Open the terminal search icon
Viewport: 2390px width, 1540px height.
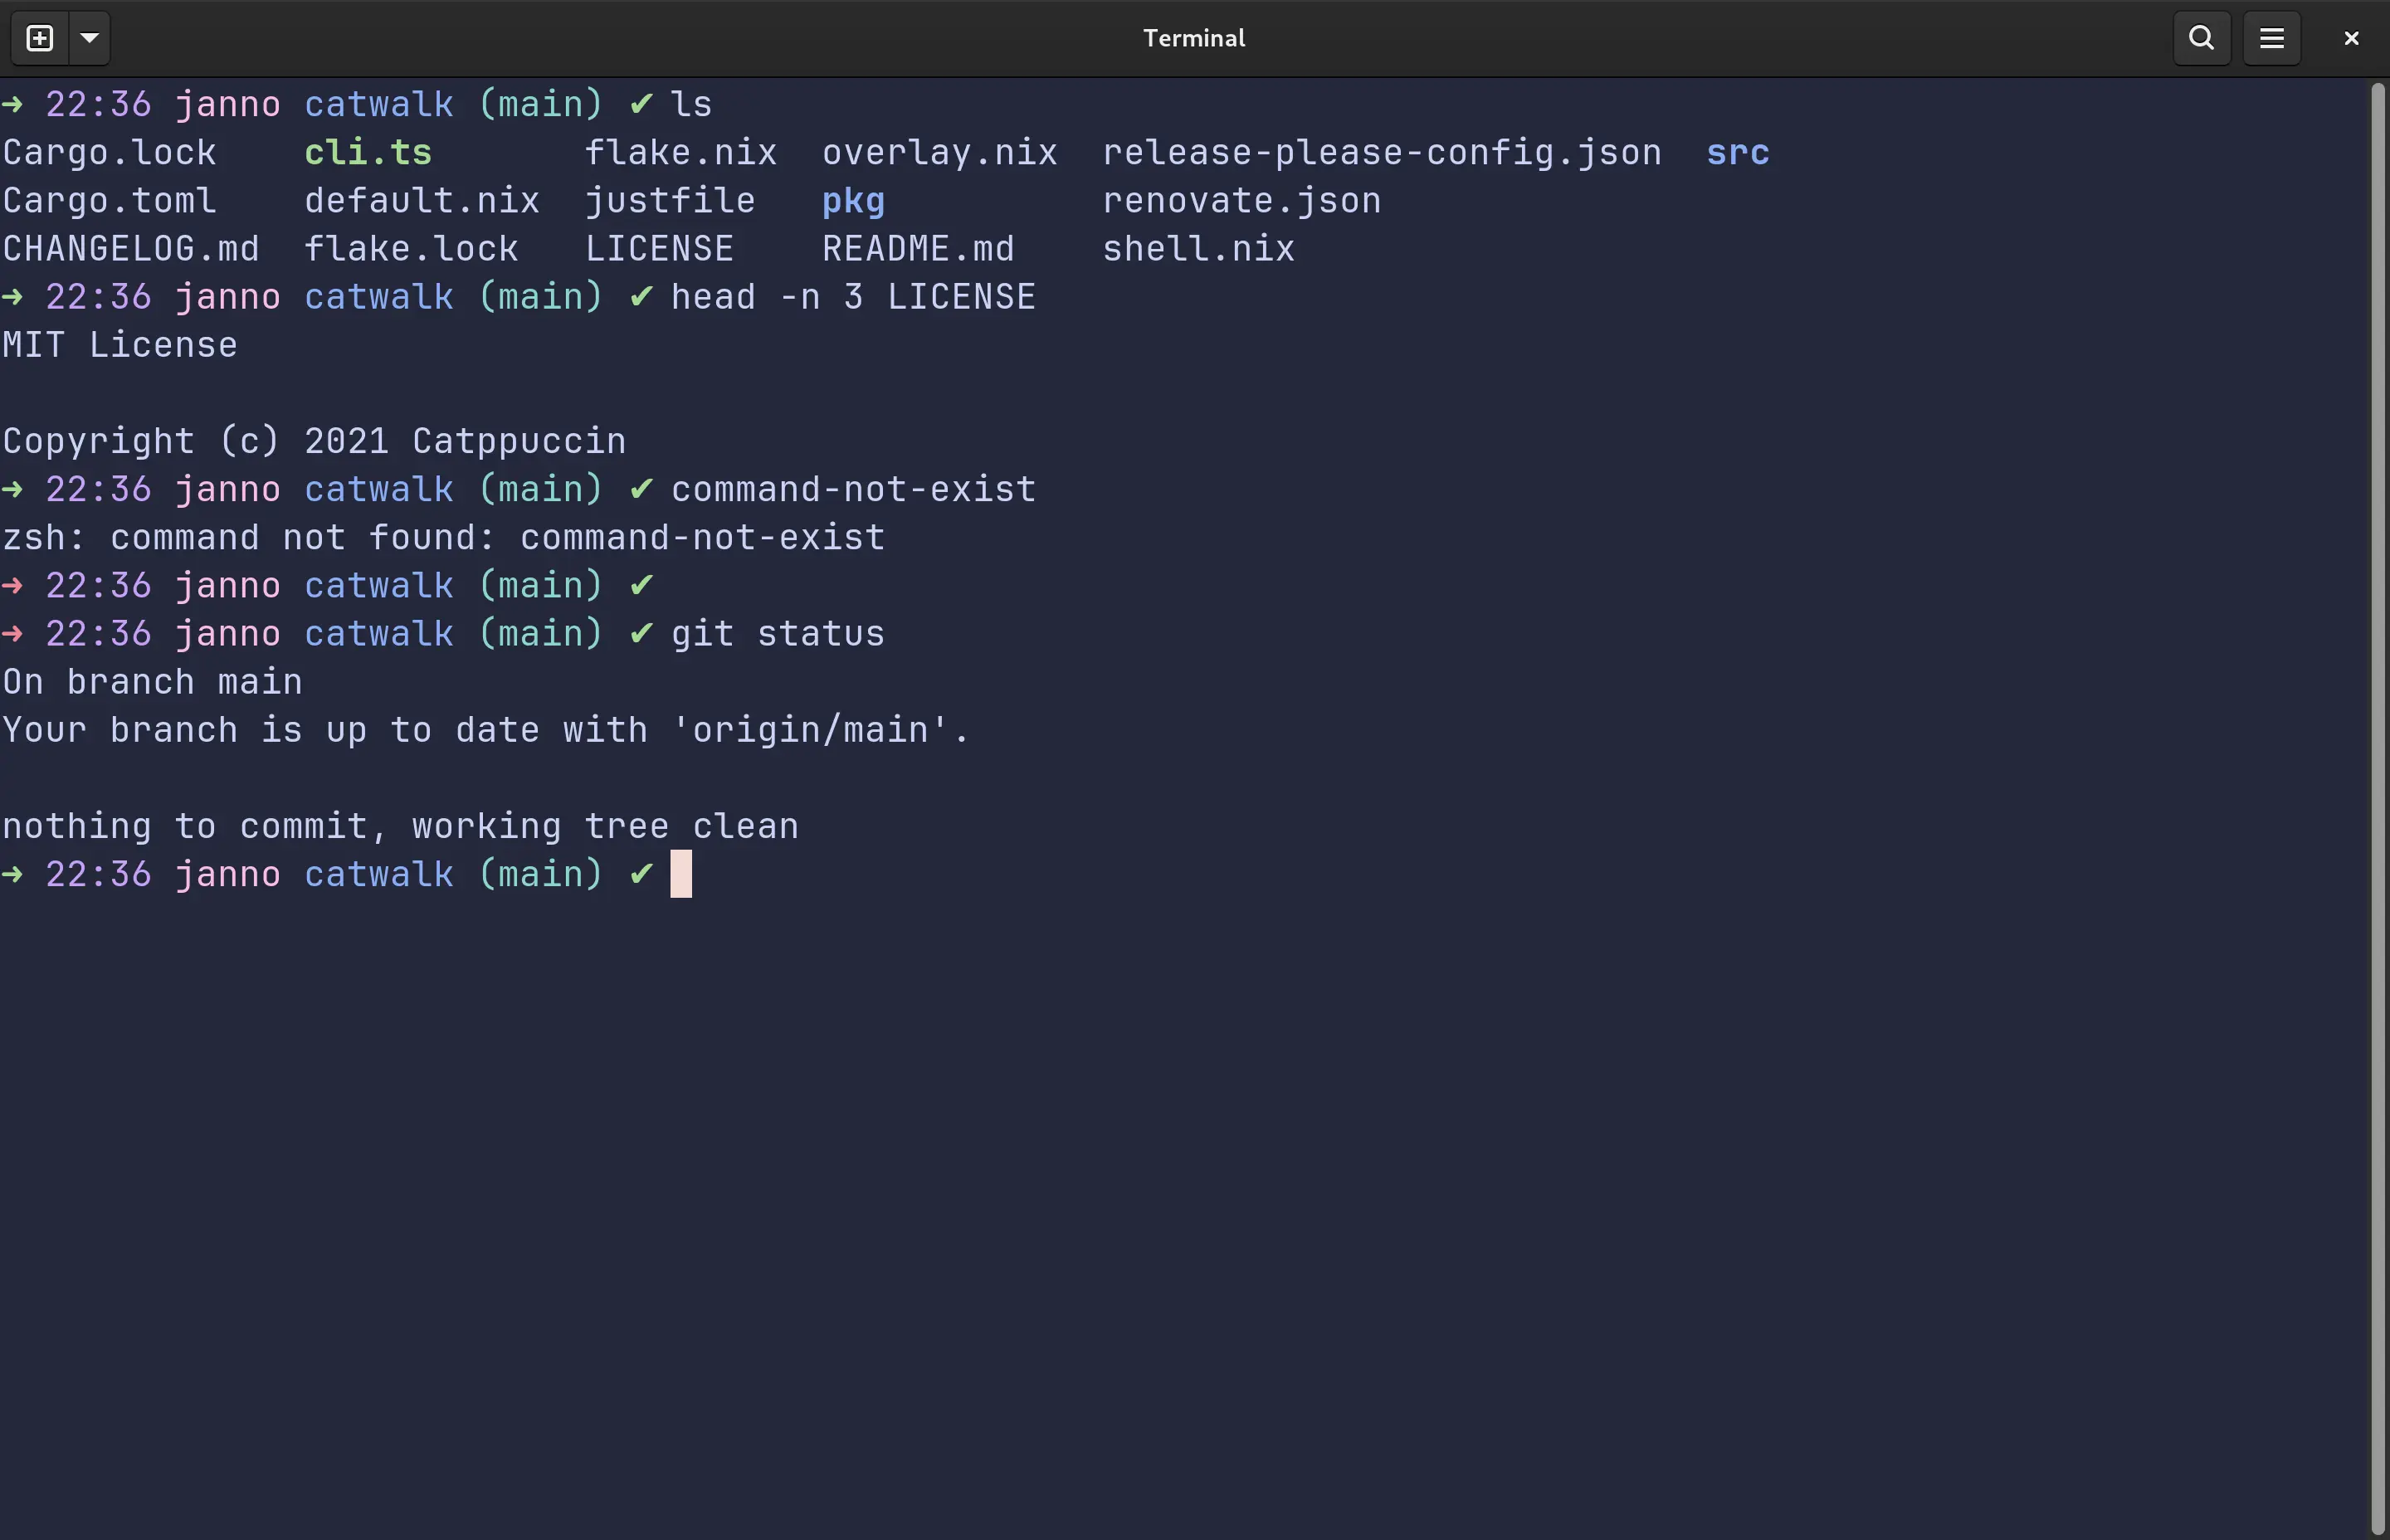2201,38
